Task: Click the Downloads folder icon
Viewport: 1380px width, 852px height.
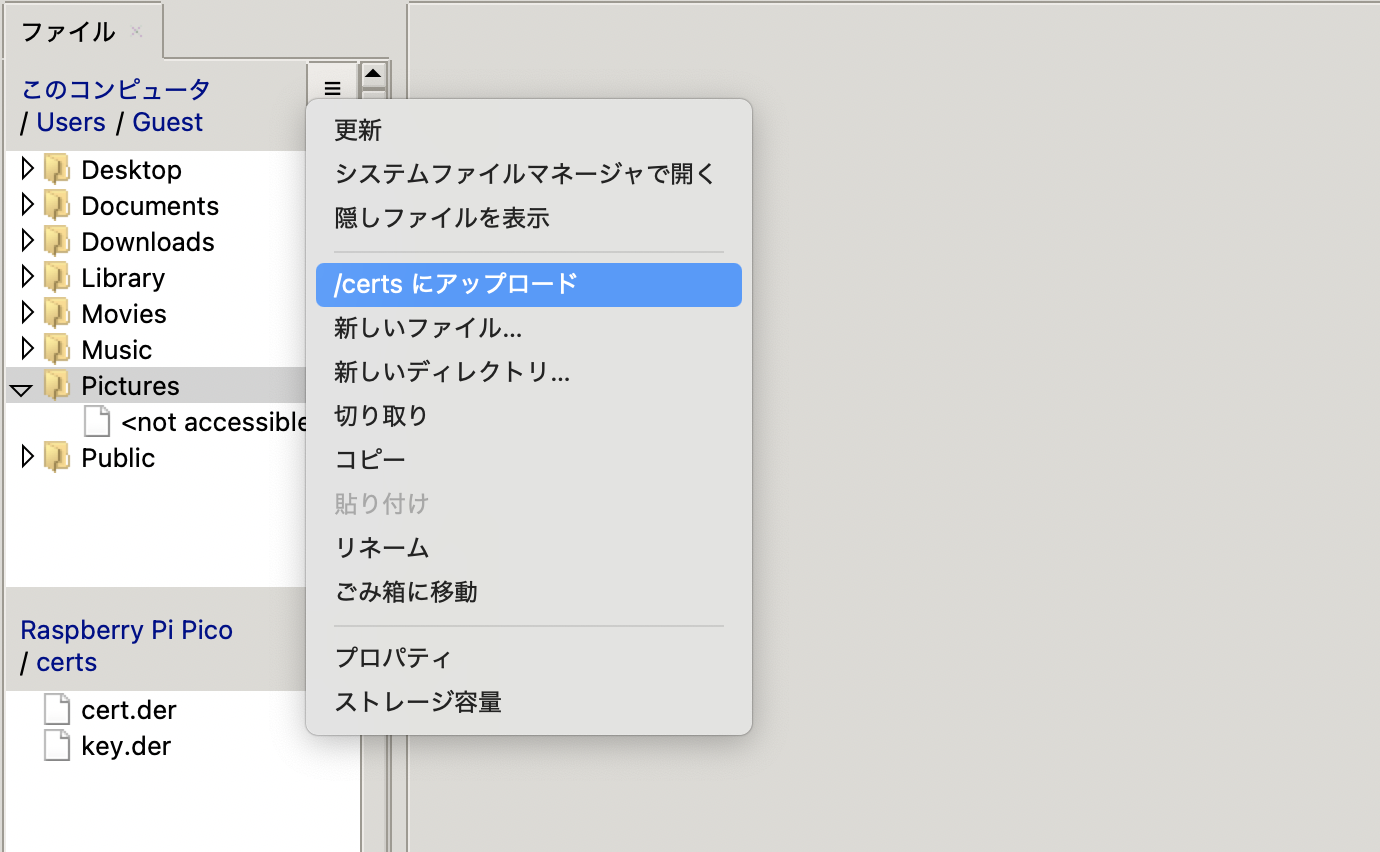Action: 57,242
